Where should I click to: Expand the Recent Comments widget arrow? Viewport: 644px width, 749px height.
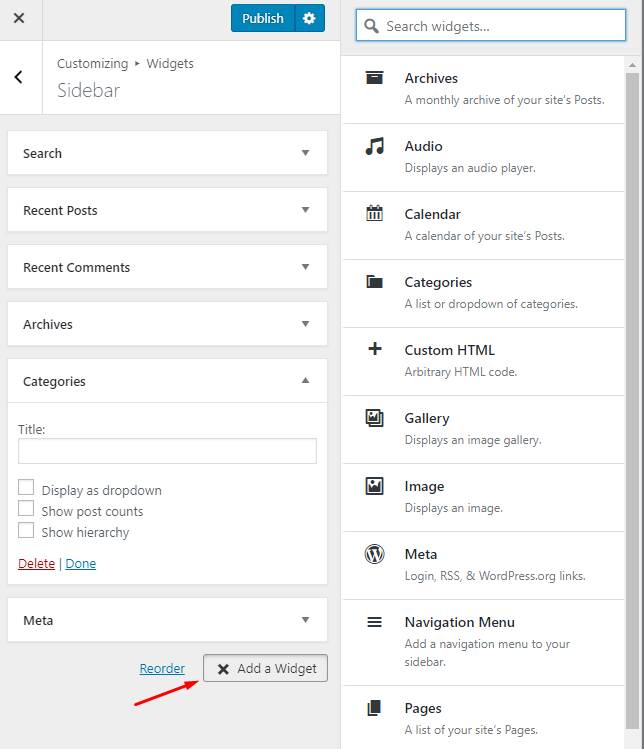point(305,267)
